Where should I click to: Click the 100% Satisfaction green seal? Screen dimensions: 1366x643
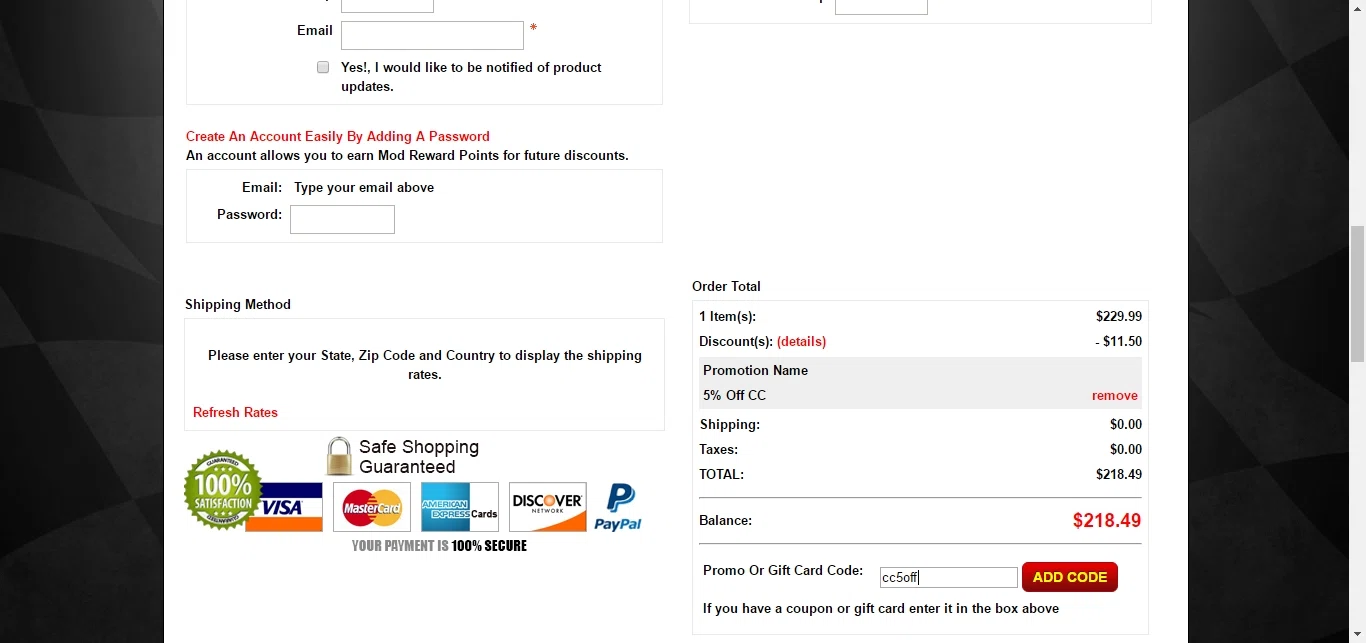tap(223, 490)
